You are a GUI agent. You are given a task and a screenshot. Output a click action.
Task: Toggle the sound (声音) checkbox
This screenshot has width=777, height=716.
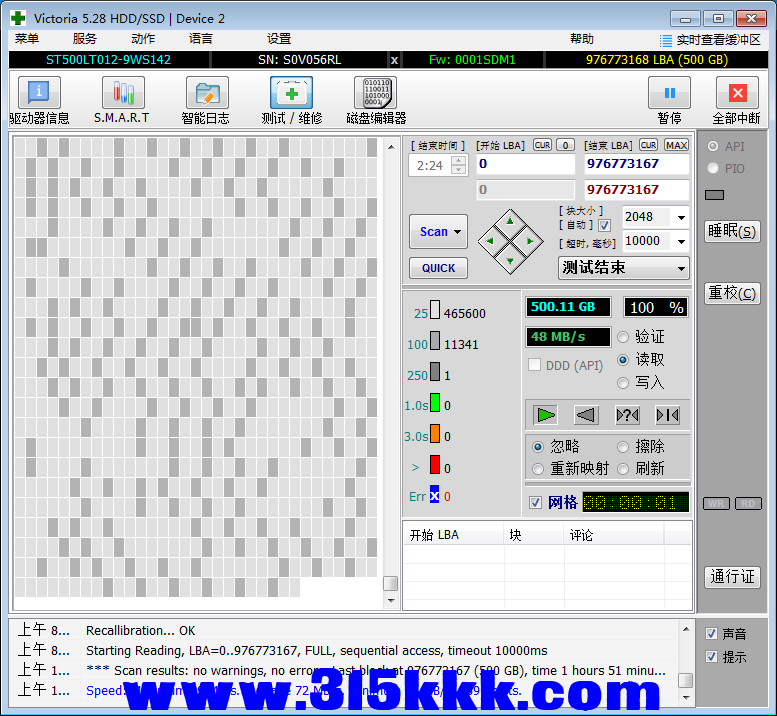[711, 633]
